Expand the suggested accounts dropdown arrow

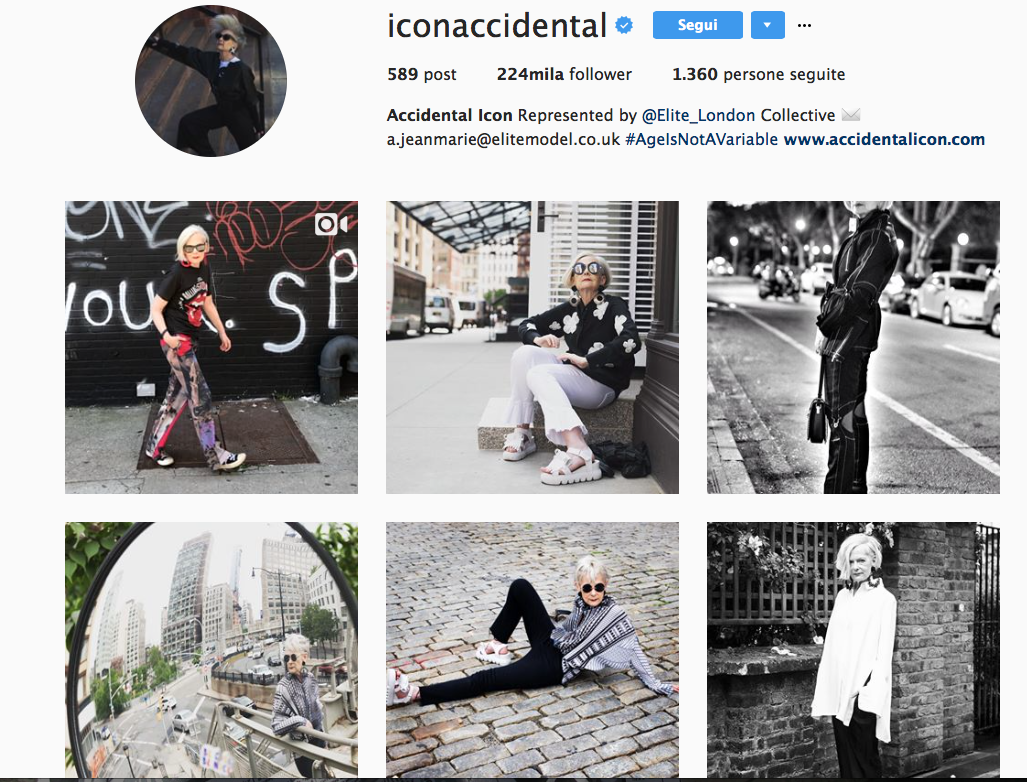tap(768, 26)
